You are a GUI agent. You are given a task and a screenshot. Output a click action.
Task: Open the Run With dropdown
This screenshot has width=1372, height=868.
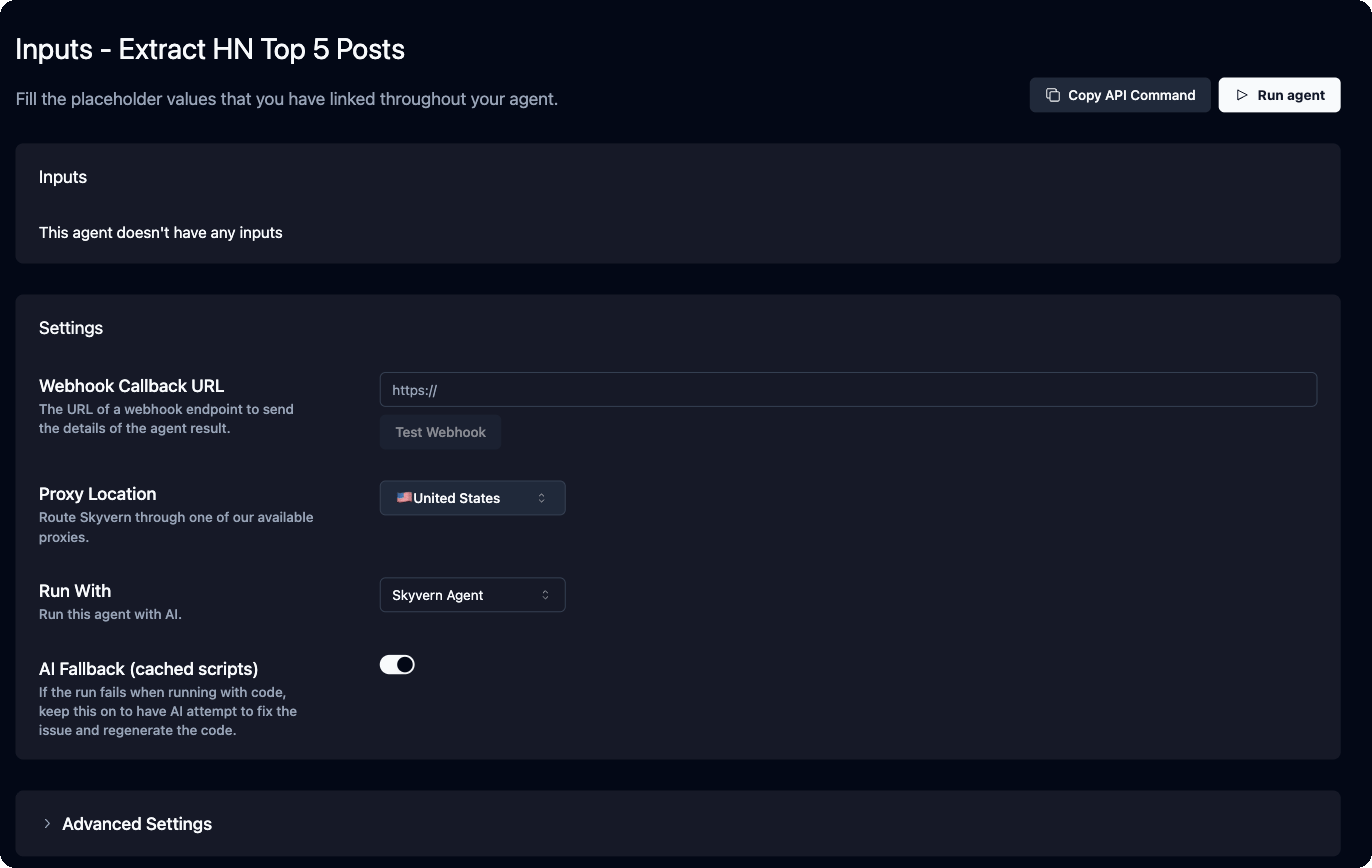point(472,595)
